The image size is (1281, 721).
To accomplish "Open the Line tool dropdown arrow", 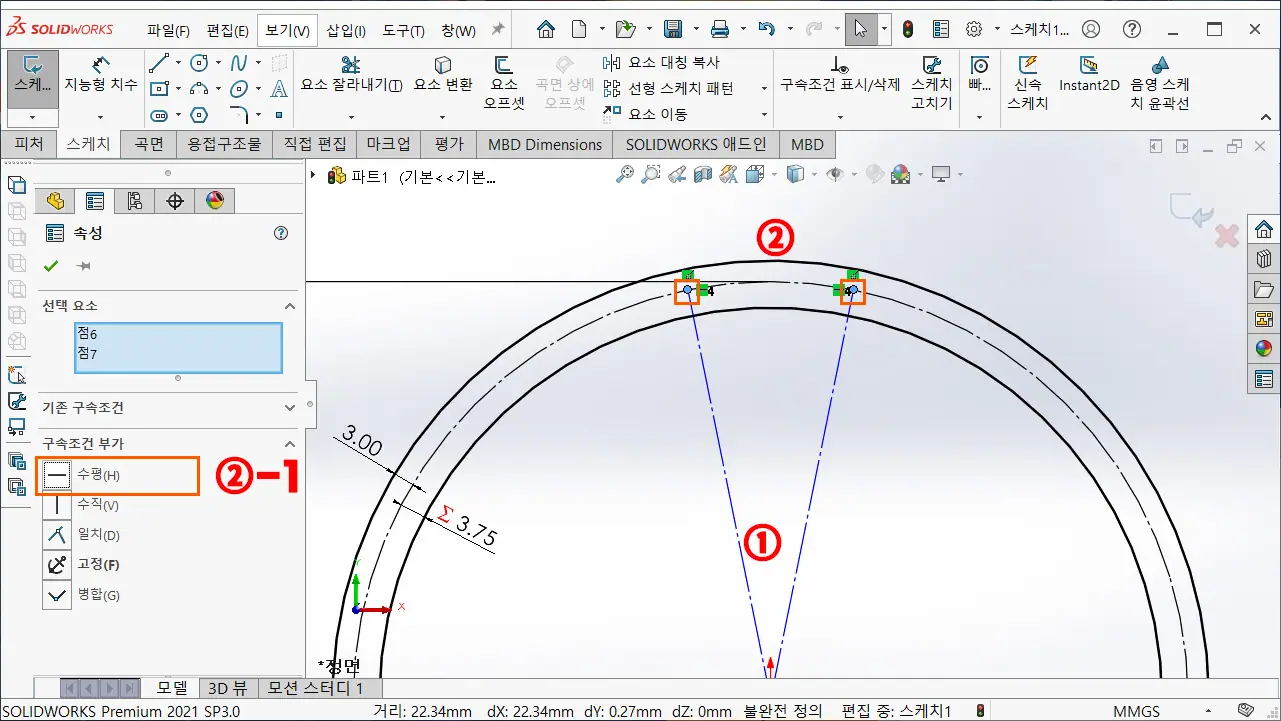I will 178,63.
